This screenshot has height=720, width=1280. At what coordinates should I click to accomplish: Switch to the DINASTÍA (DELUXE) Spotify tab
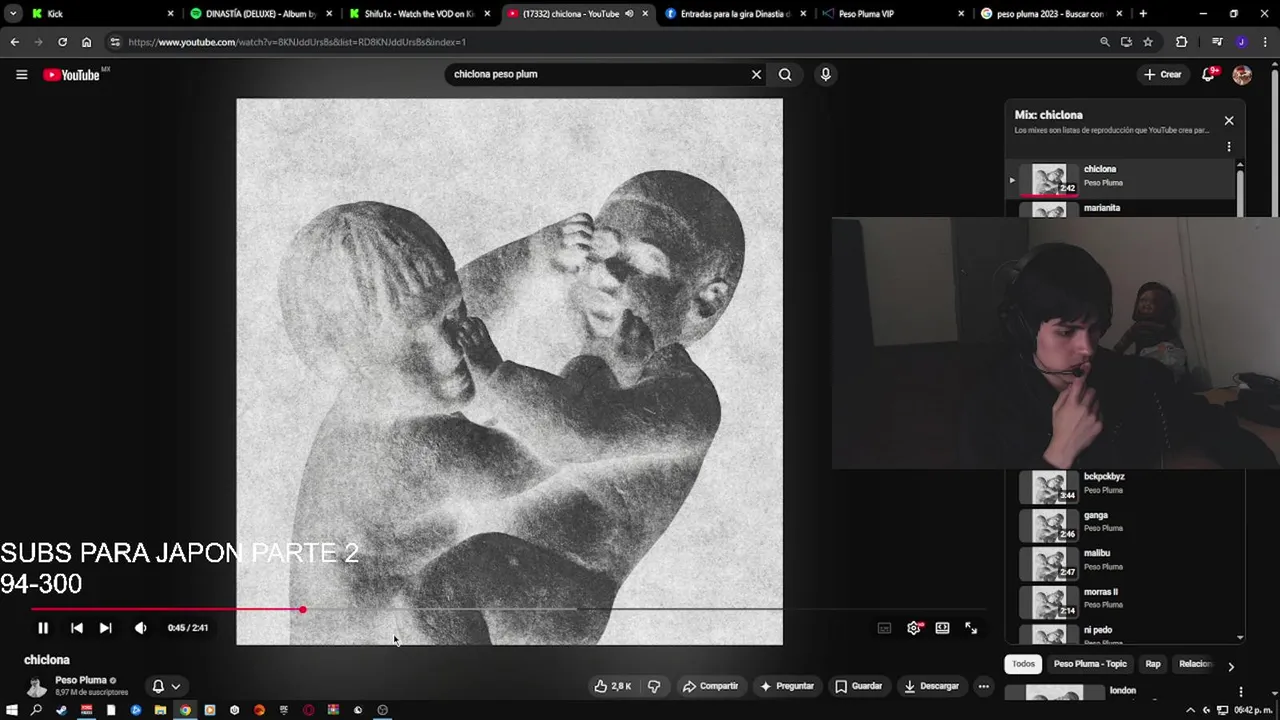point(260,14)
